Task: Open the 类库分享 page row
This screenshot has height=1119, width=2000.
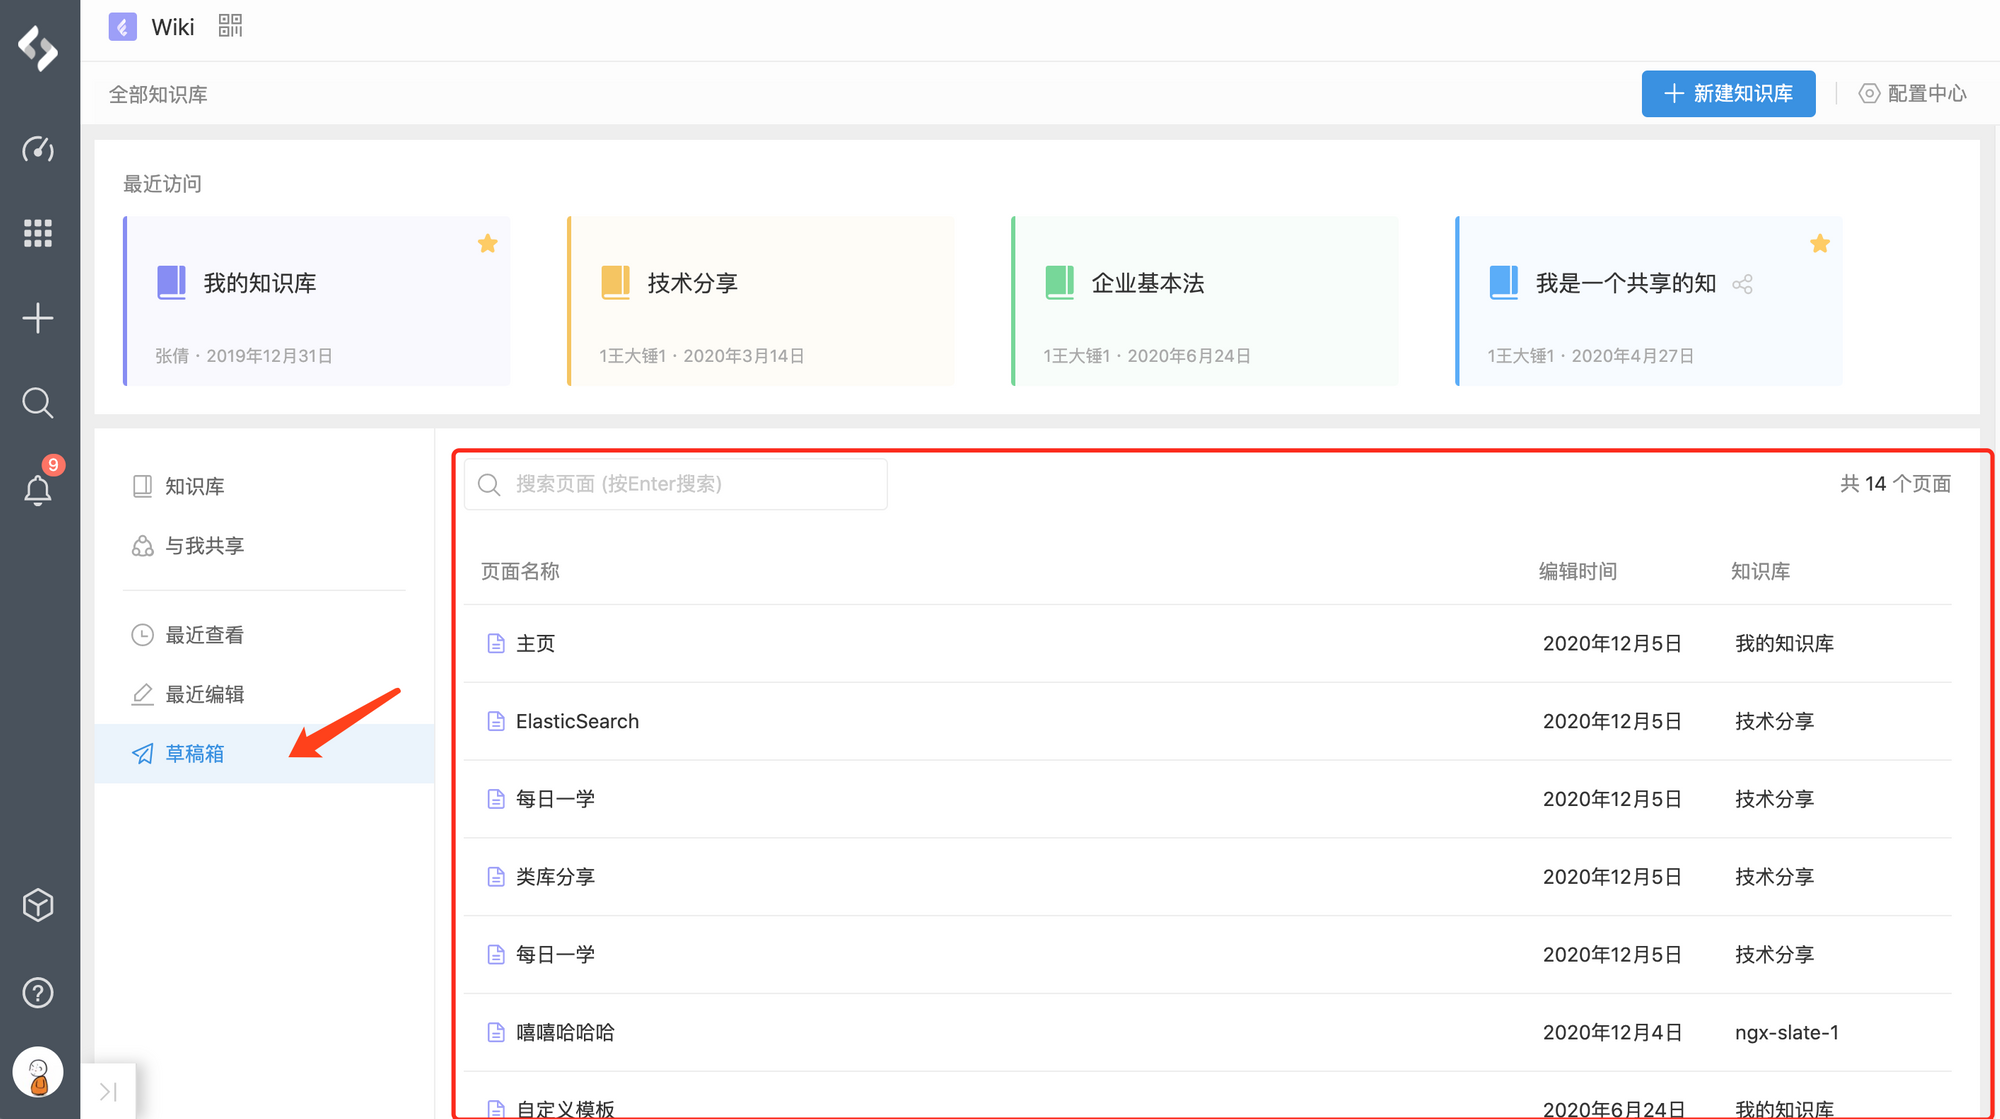Action: tap(1208, 877)
